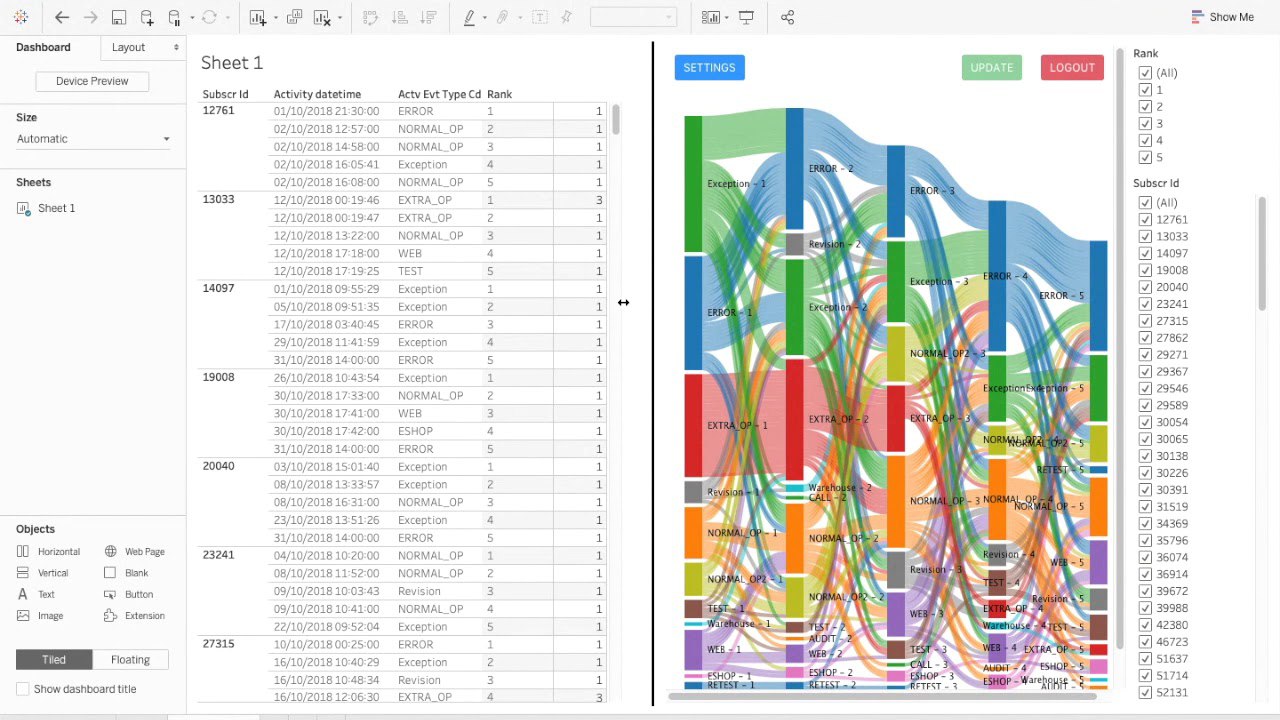
Task: Click the Pause Auto Updates icon
Action: [174, 17]
